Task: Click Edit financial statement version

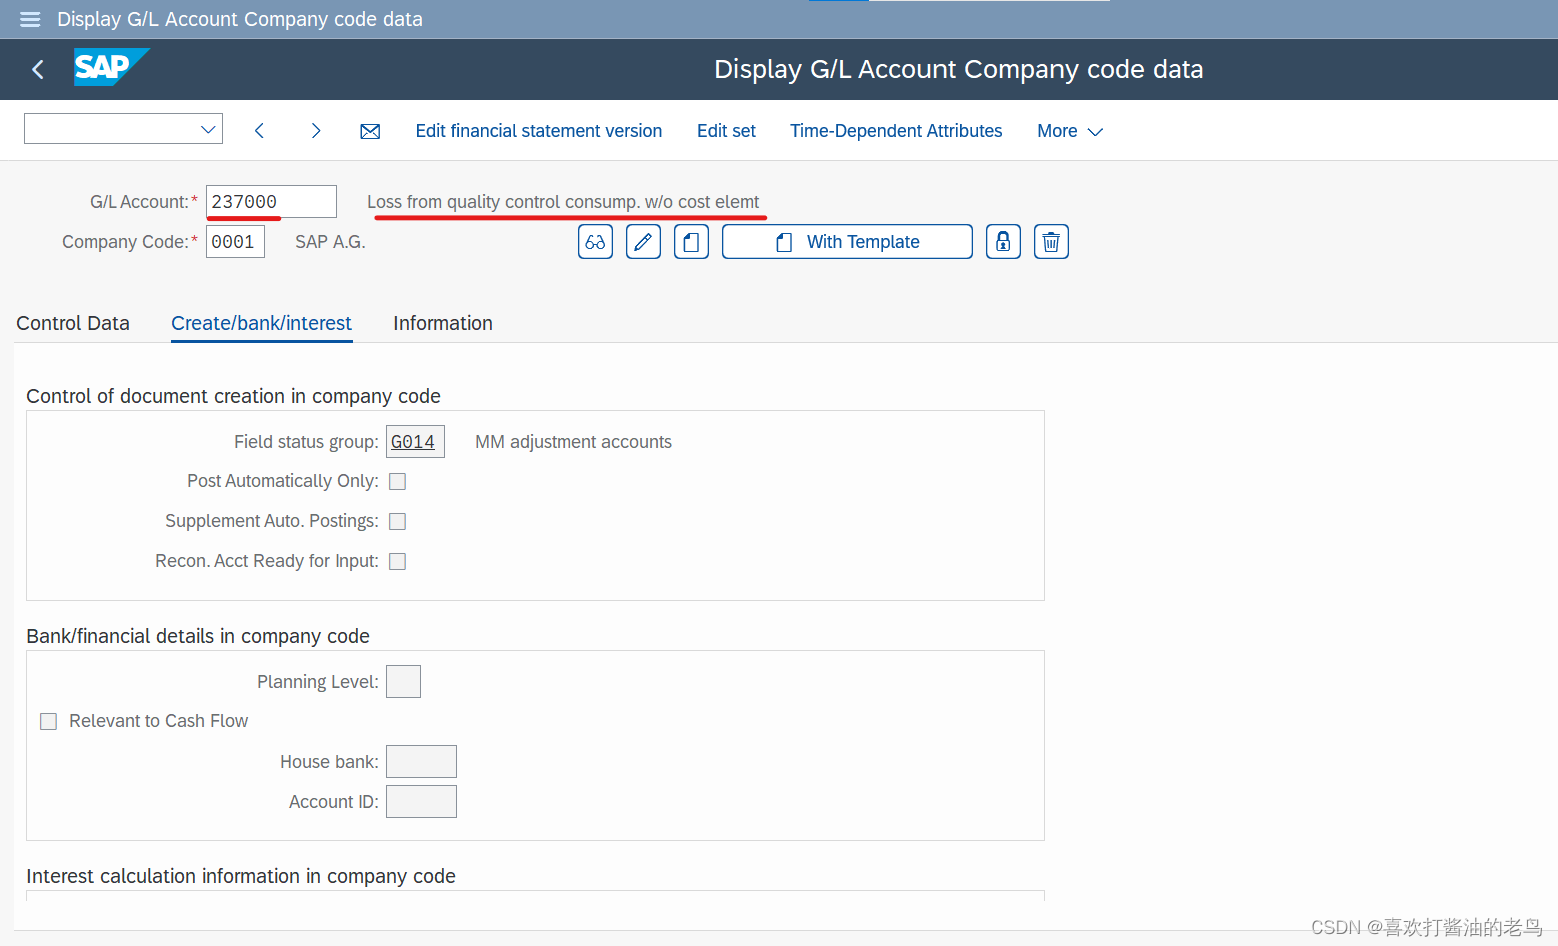Action: (538, 131)
